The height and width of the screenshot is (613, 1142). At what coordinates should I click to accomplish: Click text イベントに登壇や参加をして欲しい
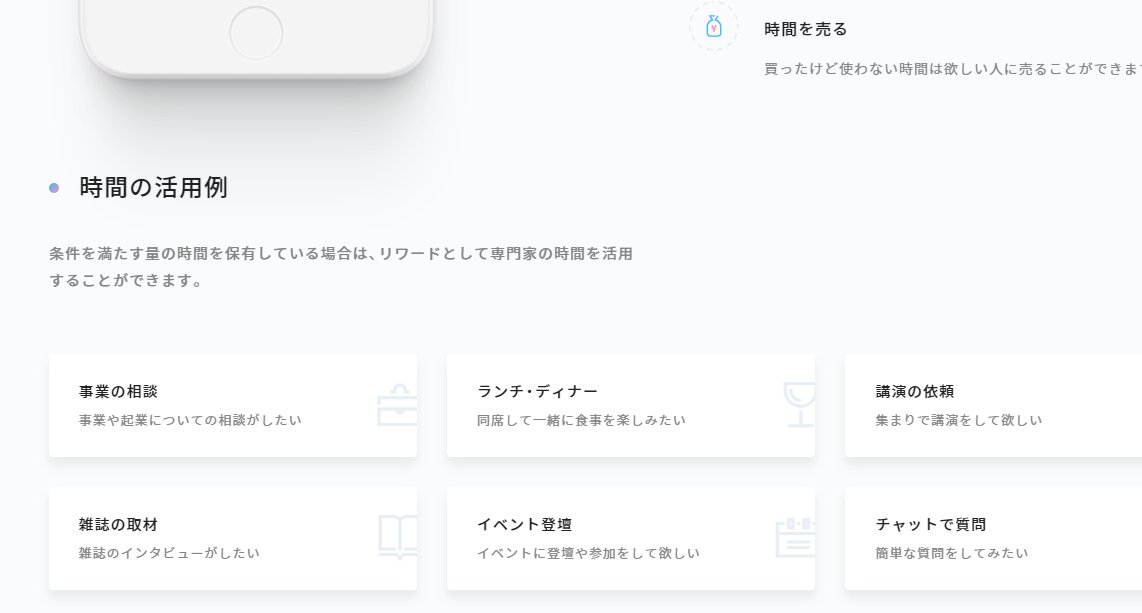(x=588, y=553)
